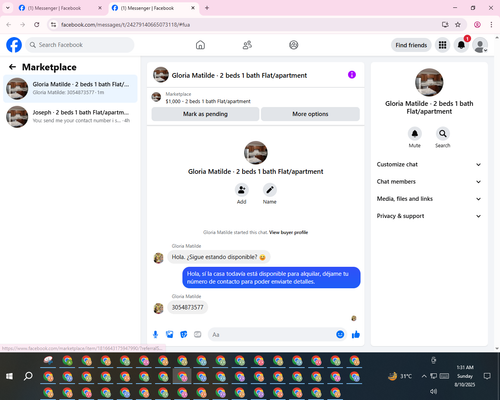Search in conversation using the magnifier icon

point(443,134)
